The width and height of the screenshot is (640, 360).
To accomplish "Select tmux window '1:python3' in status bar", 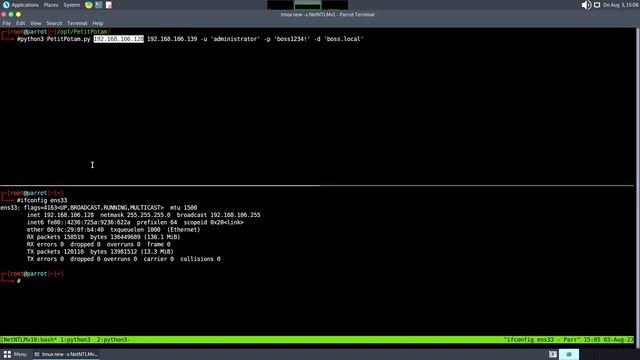I will (x=75, y=340).
